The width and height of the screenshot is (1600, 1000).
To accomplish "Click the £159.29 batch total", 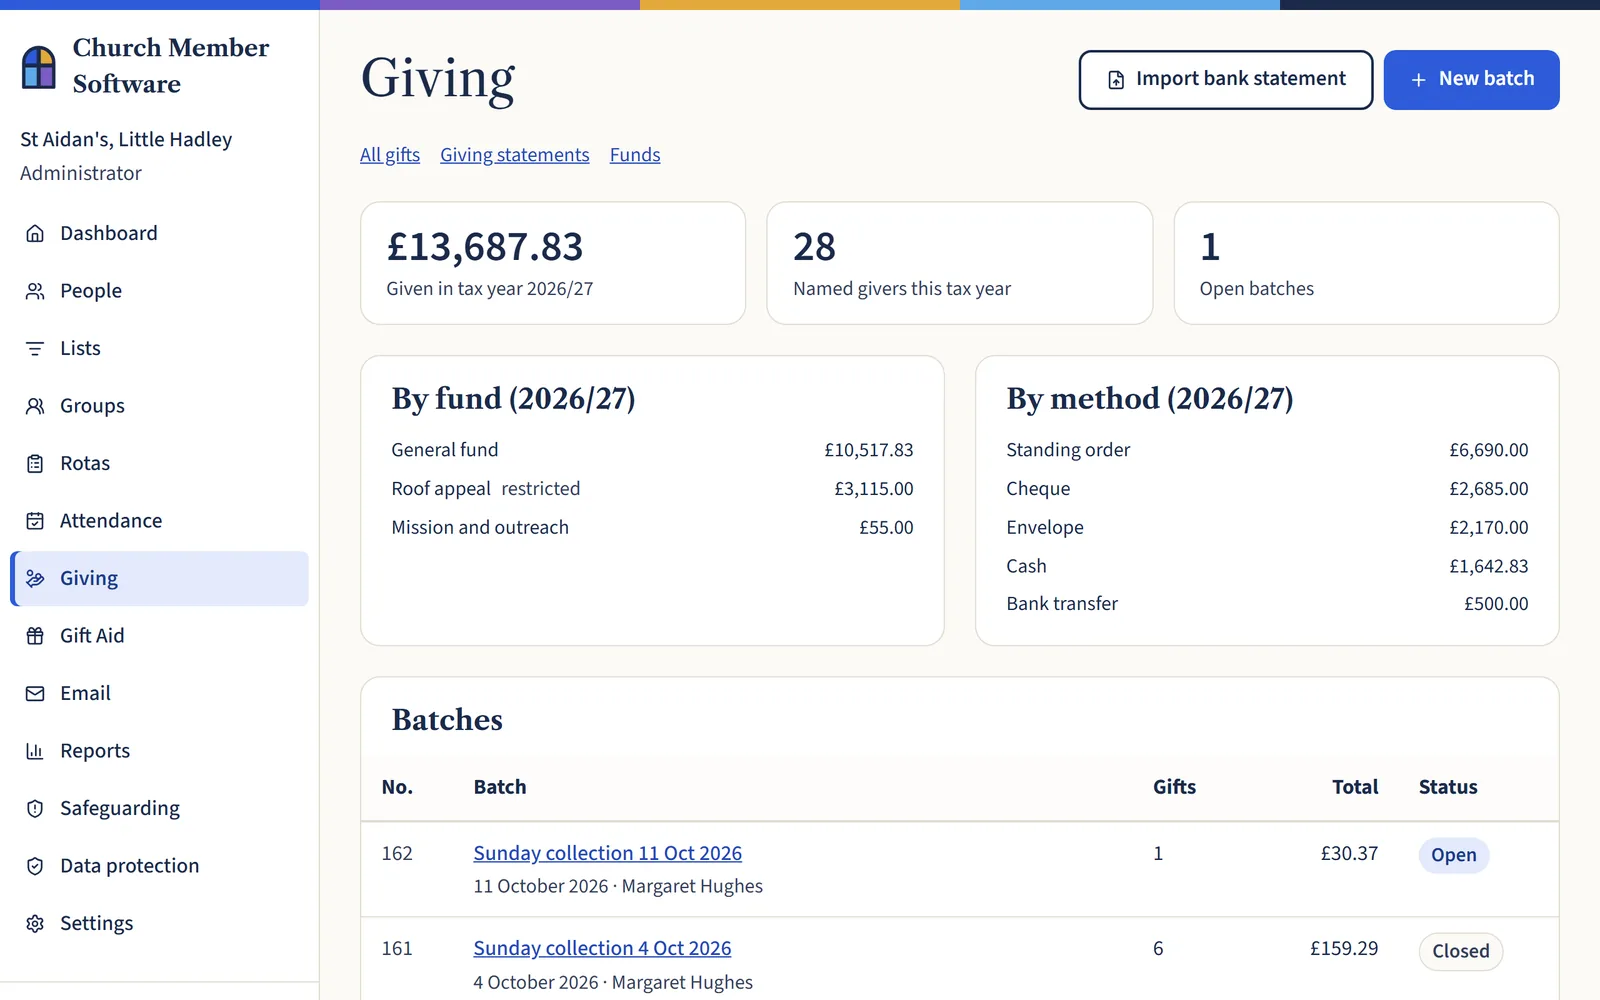I will pos(1344,948).
